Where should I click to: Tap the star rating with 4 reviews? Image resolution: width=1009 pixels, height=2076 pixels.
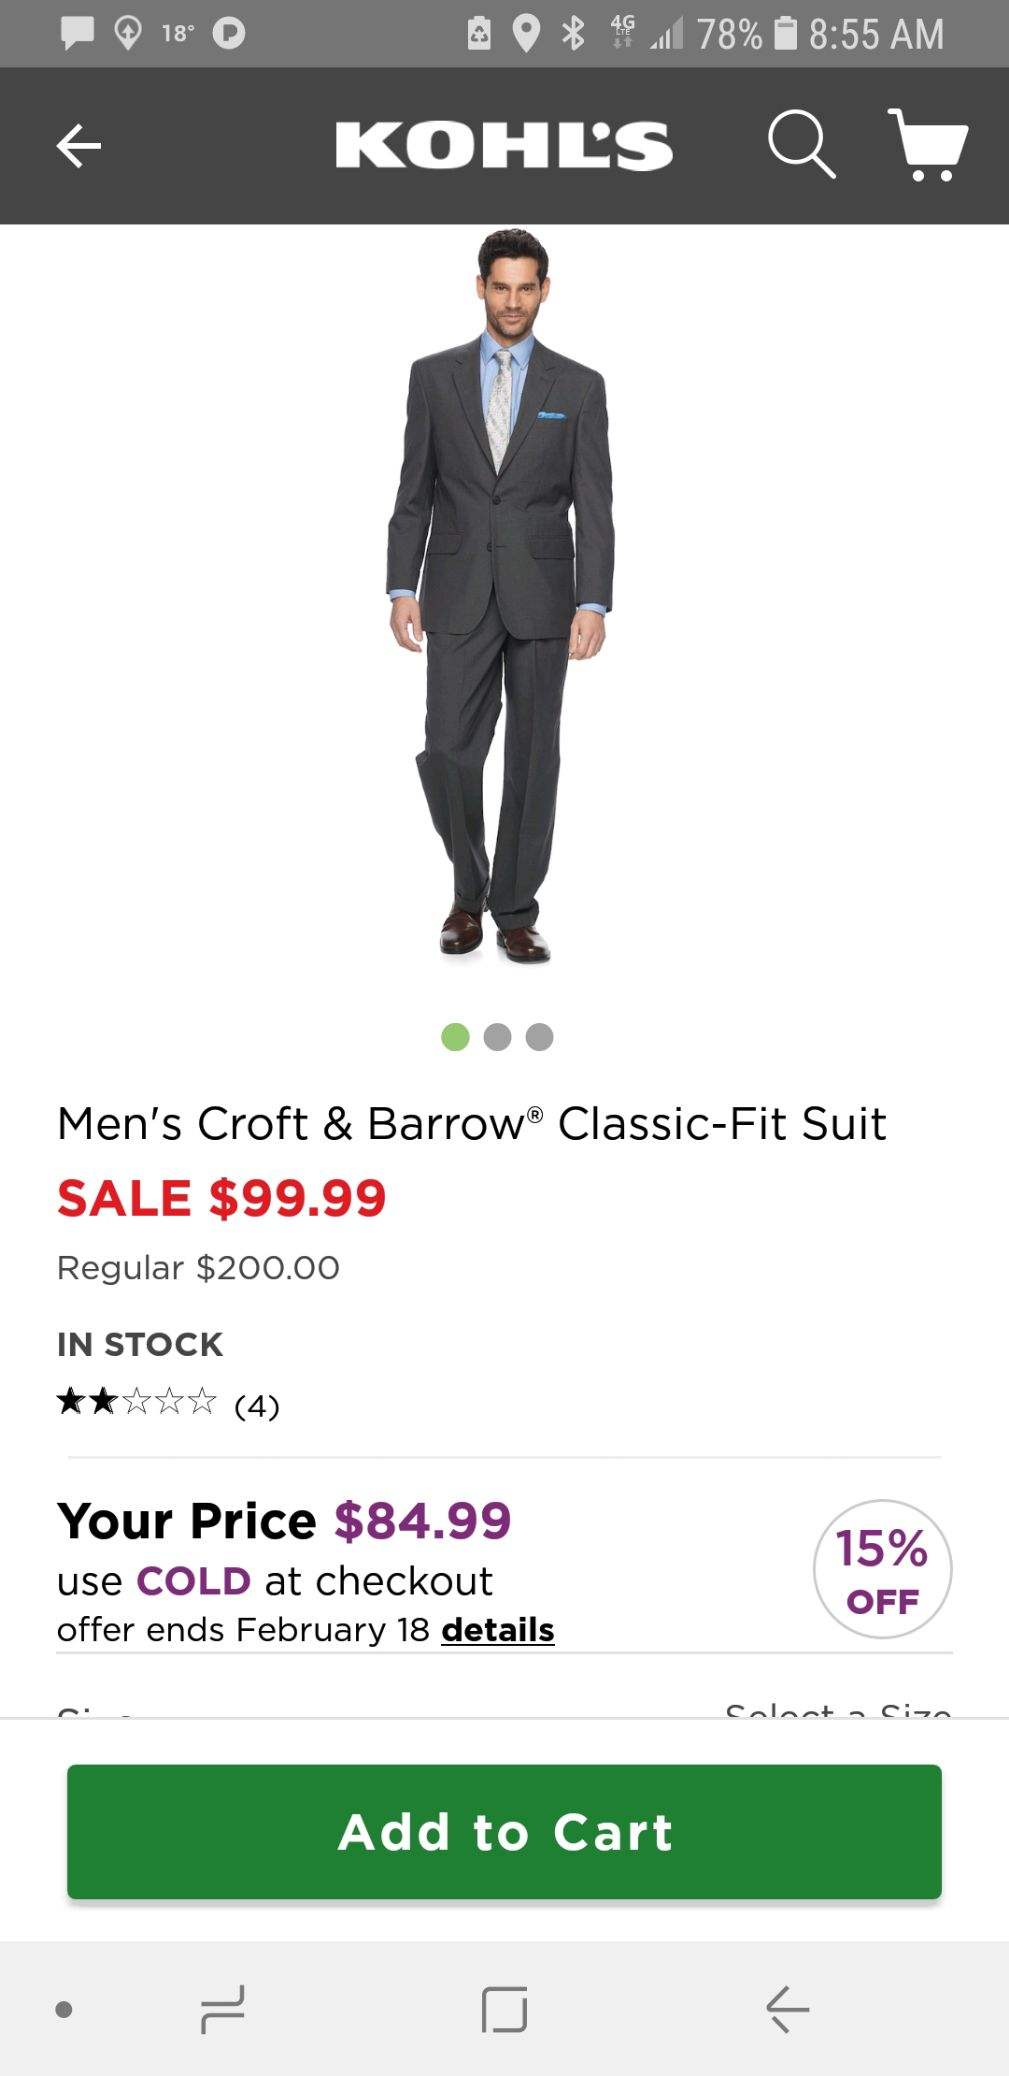pos(167,1403)
